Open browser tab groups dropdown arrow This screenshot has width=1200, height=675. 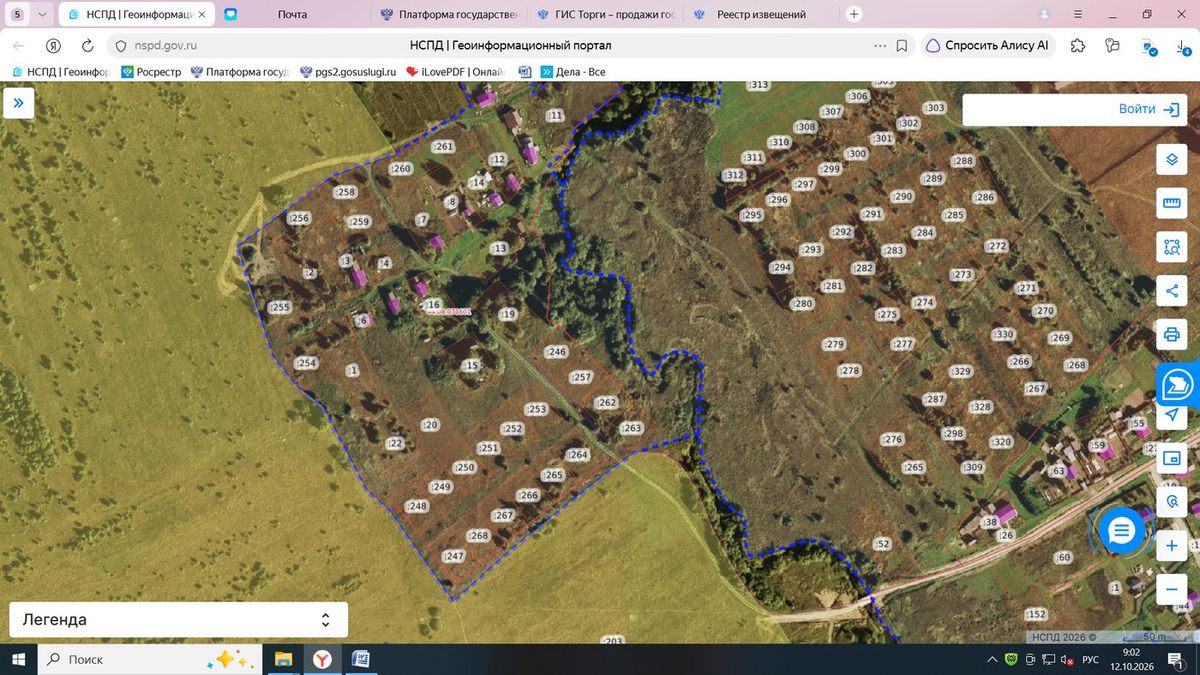point(41,15)
